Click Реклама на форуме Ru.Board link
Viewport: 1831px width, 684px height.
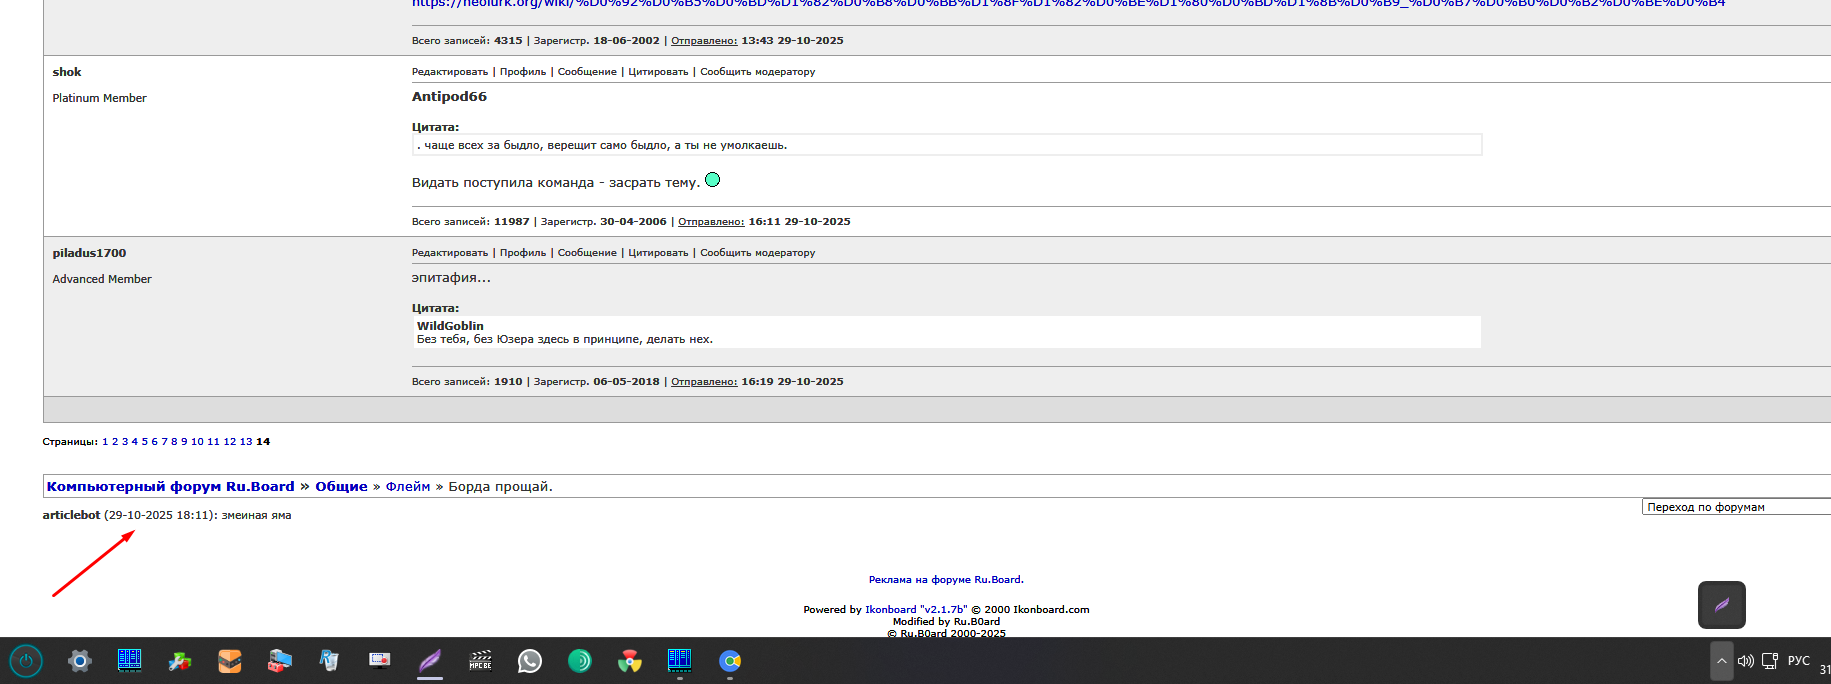[946, 580]
